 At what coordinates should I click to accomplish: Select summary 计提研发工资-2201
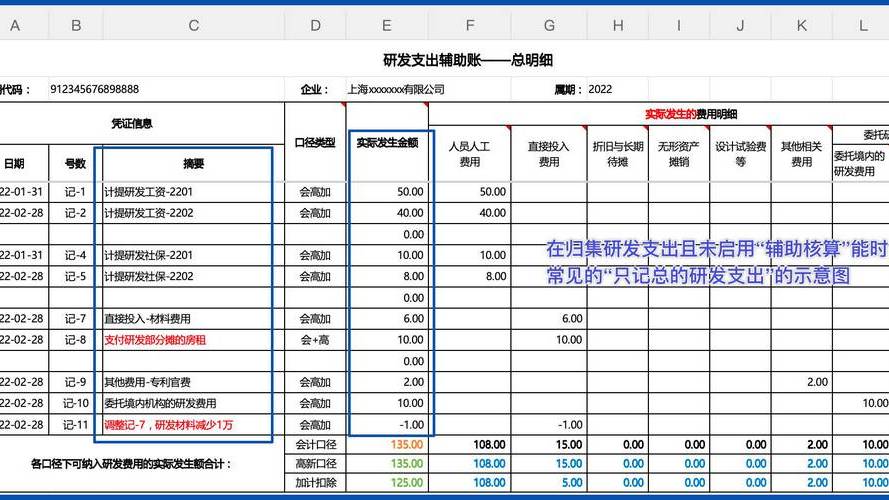point(149,192)
